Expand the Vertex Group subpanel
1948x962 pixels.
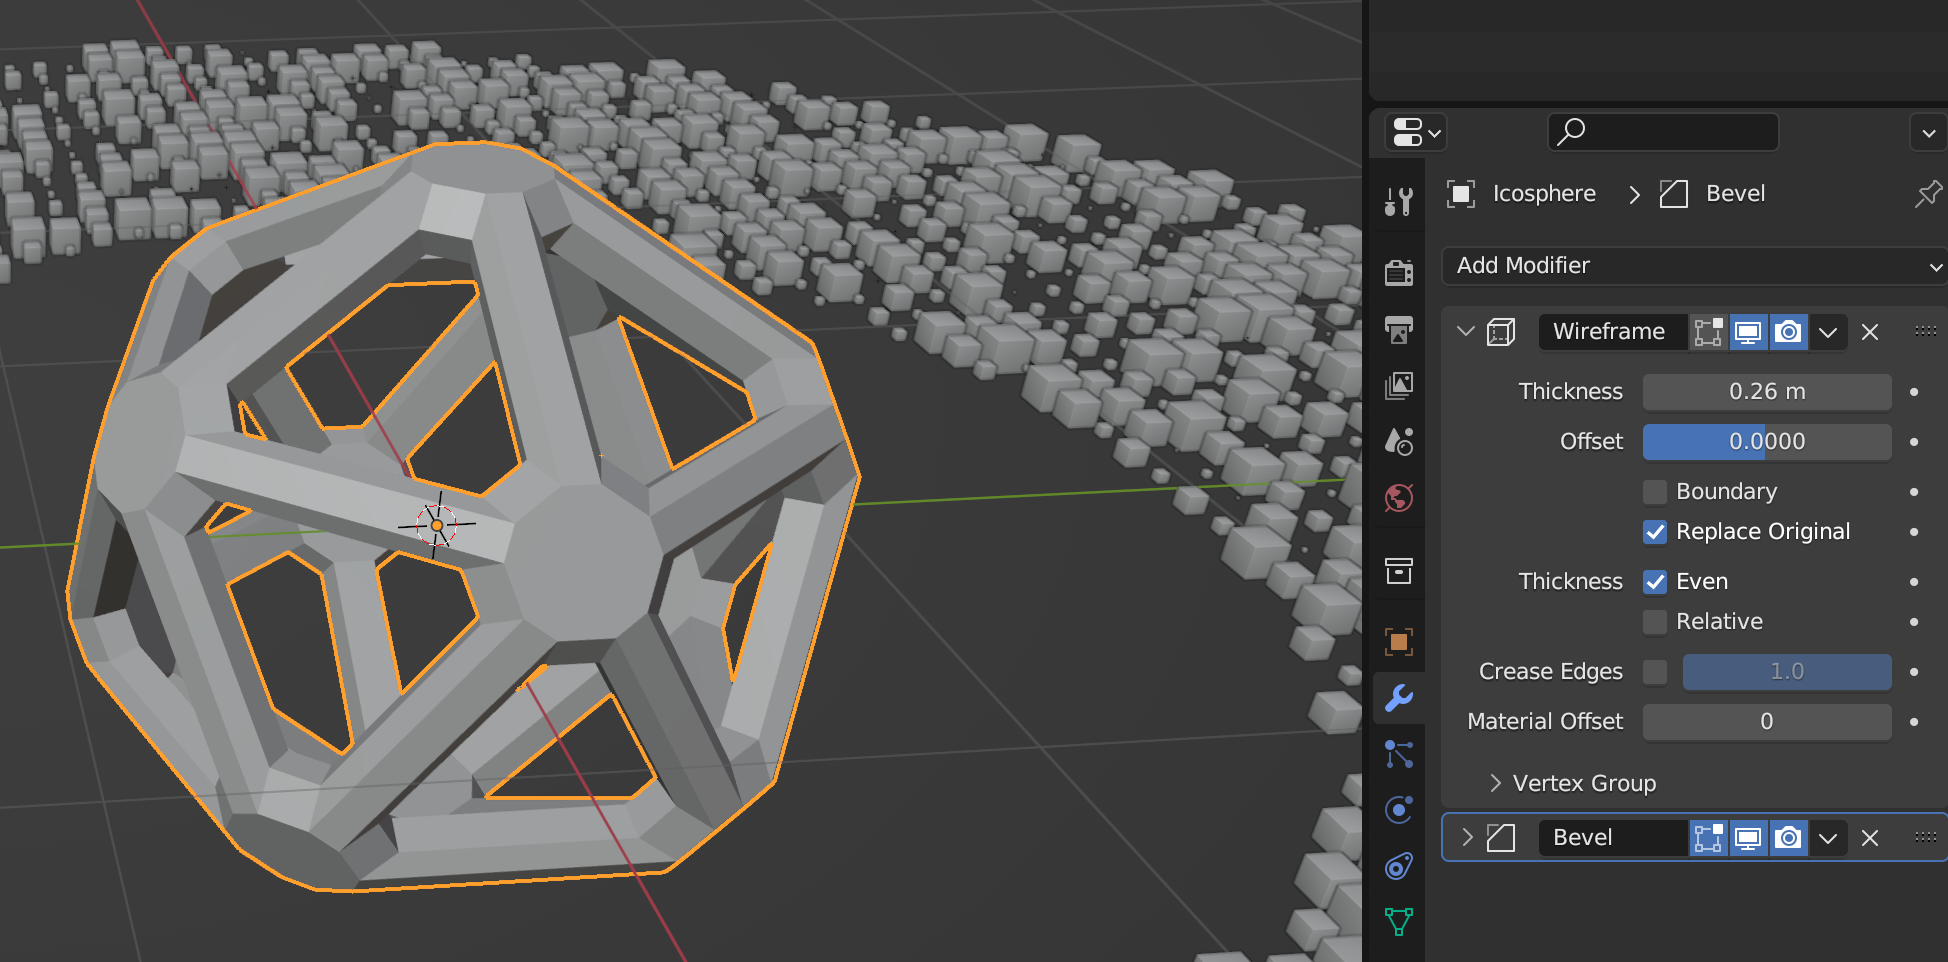1495,783
